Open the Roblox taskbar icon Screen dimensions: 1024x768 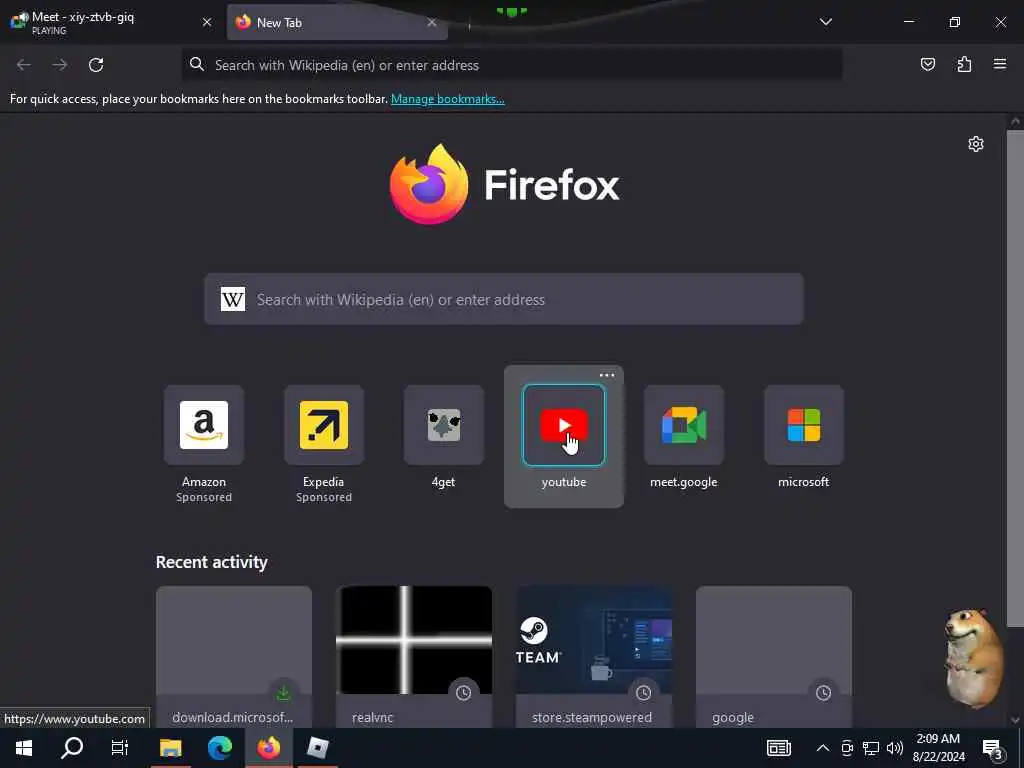pos(317,748)
